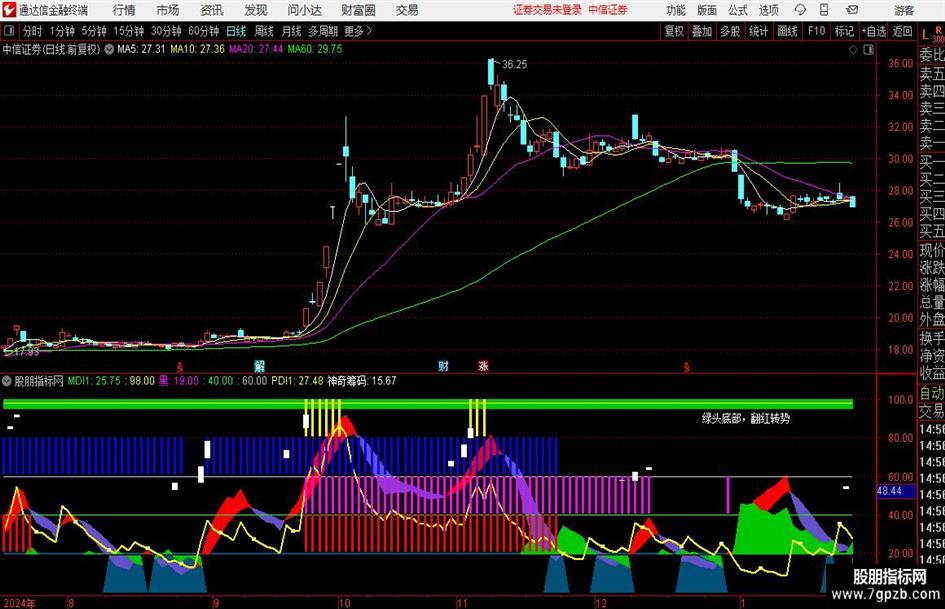
Task: Open the 多周期 multi-period view
Action: tap(323, 31)
